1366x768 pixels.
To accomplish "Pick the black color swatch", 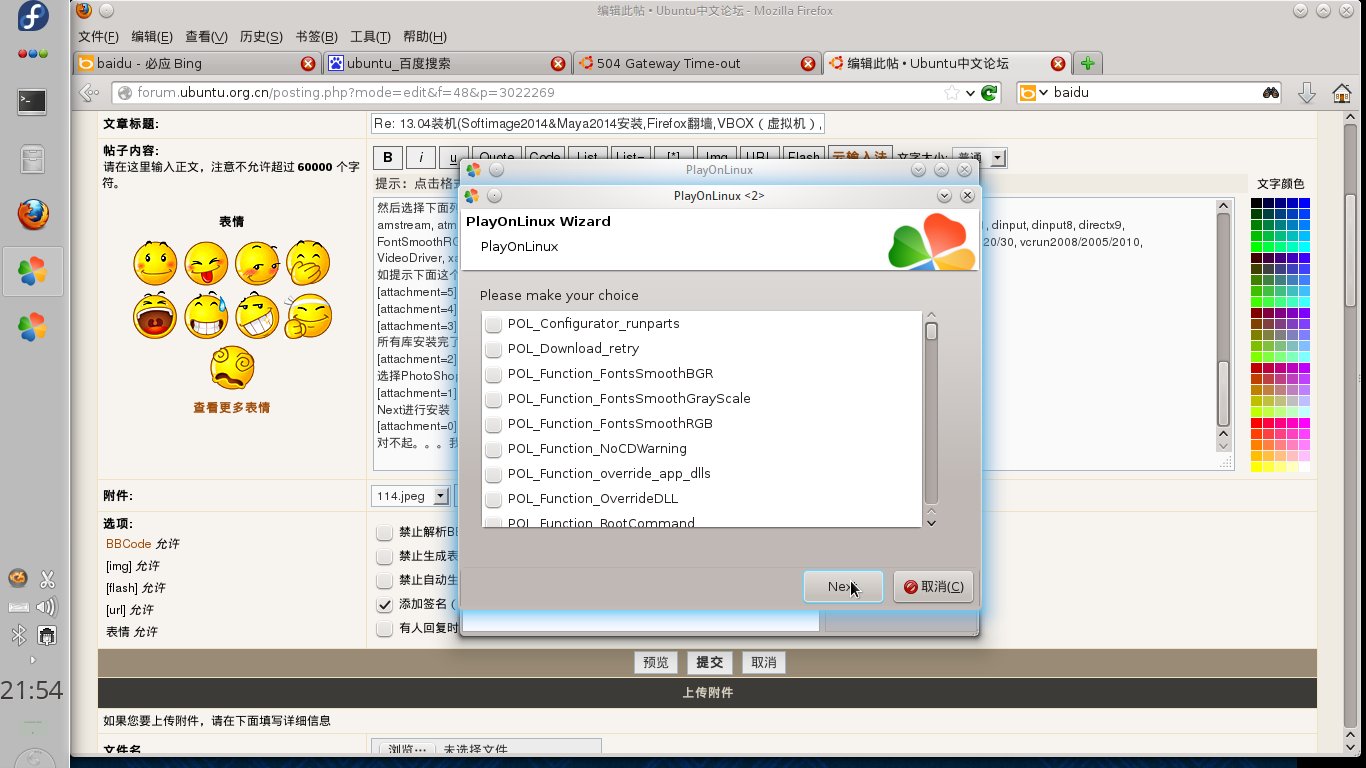I will point(1257,204).
